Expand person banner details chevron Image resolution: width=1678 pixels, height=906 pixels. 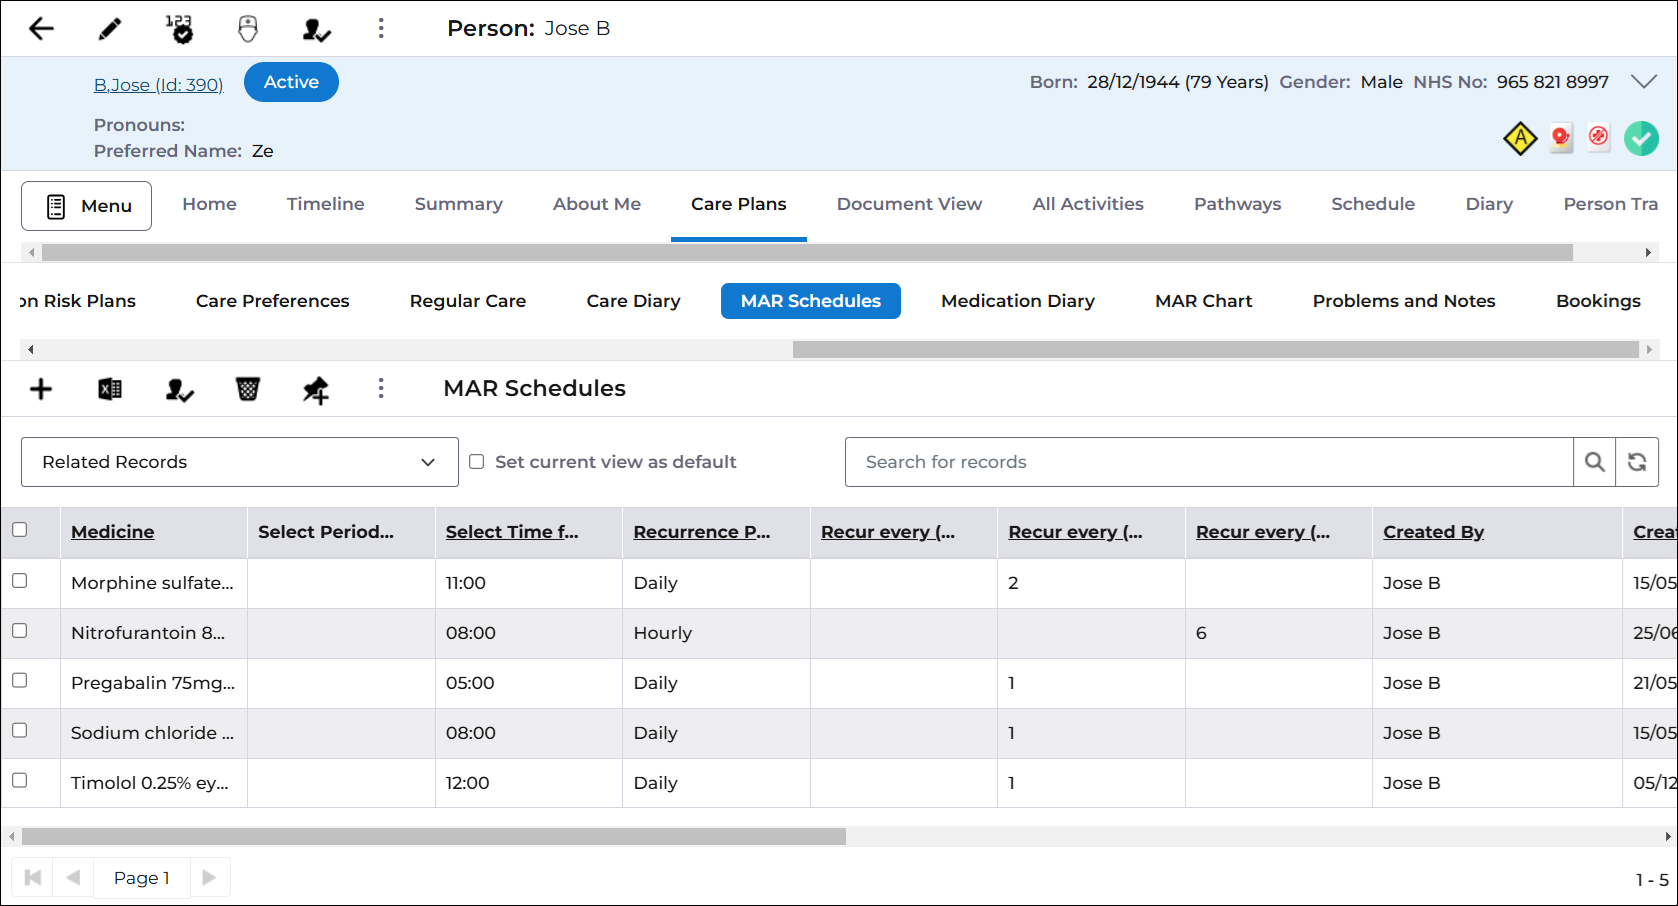pyautogui.click(x=1644, y=82)
